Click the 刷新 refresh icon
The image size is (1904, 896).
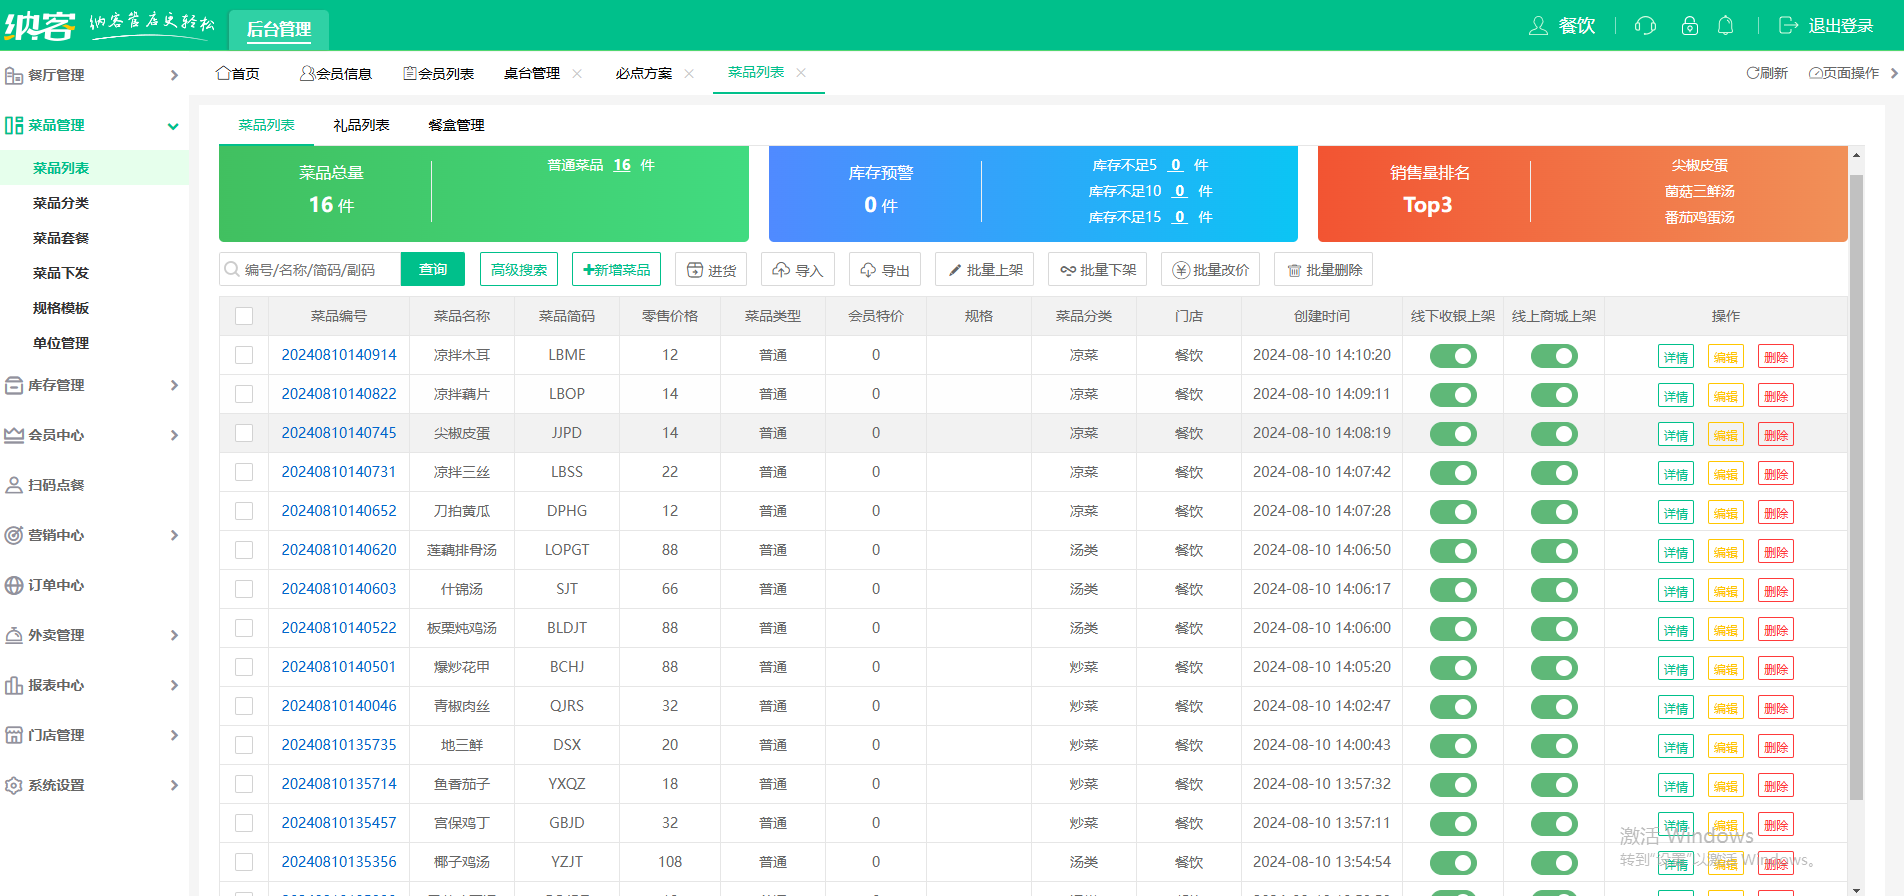coord(1752,73)
